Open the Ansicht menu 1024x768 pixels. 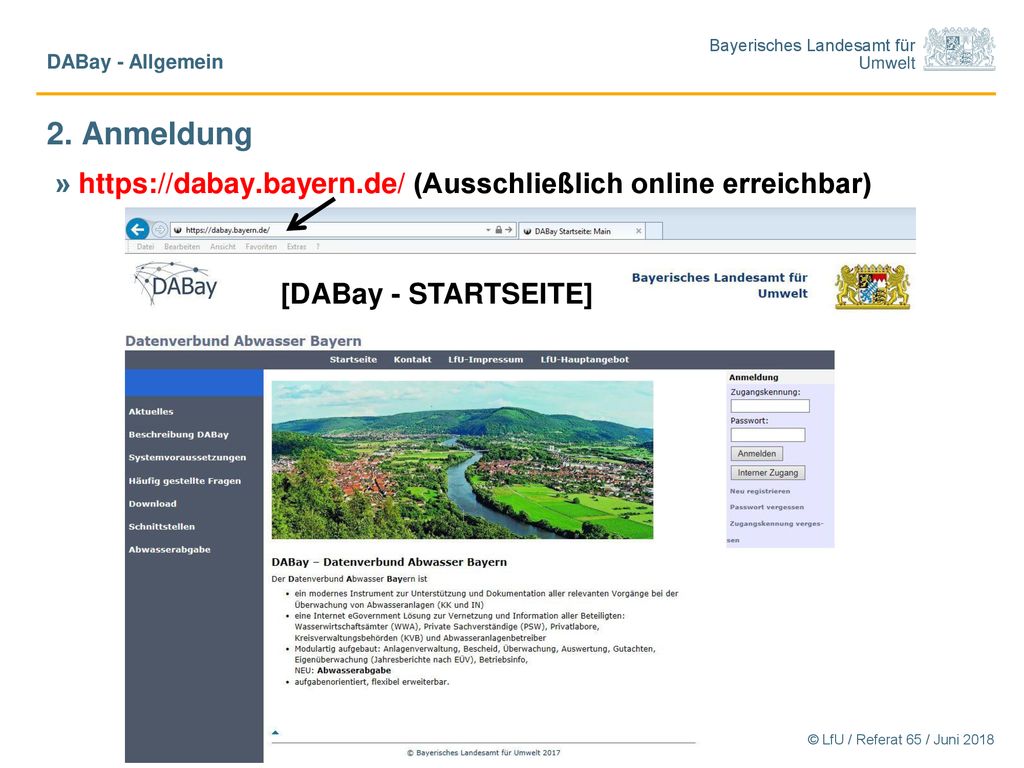pyautogui.click(x=223, y=247)
